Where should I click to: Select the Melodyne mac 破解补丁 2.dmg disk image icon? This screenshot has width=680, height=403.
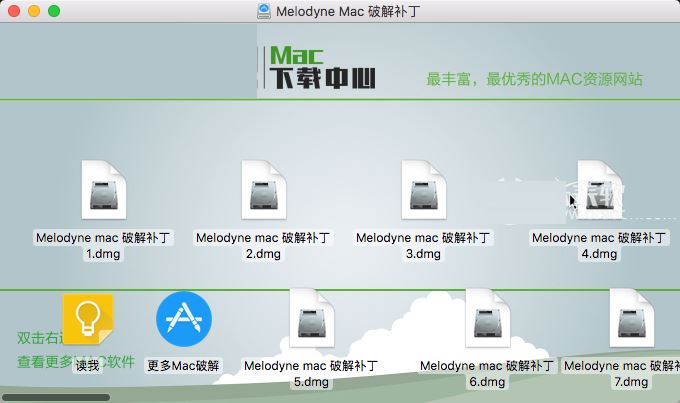pos(264,190)
